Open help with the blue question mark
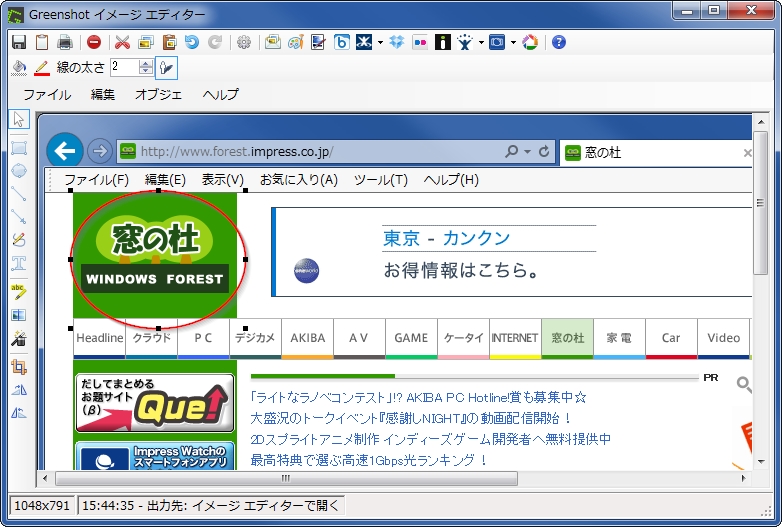 (x=559, y=42)
